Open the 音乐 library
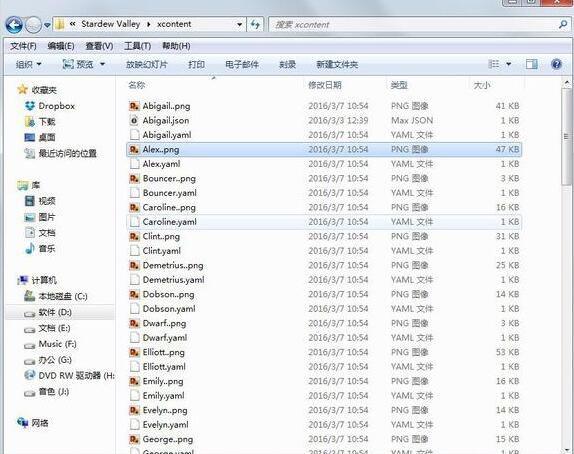This screenshot has height=454, width=574. (40, 248)
